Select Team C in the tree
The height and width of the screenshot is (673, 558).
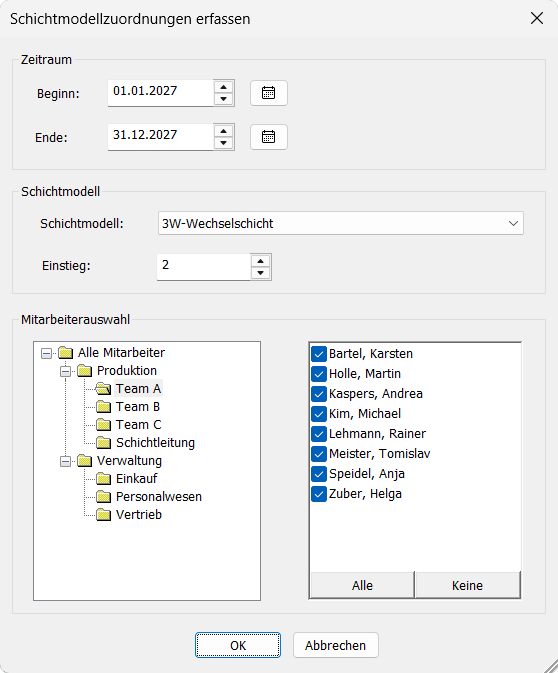tap(139, 425)
